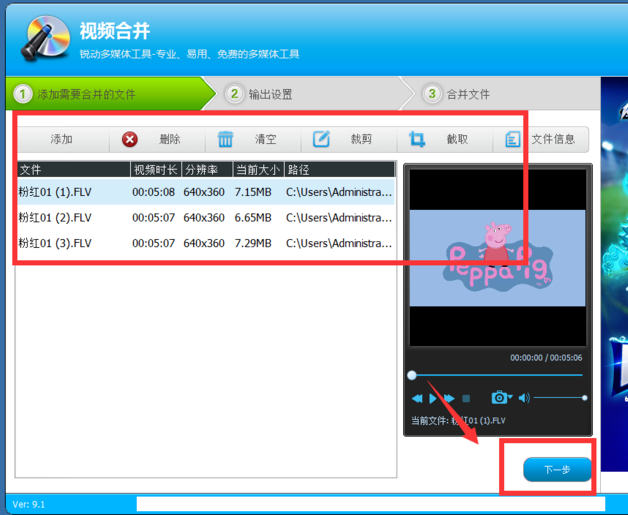The height and width of the screenshot is (515, 628).
Task: Click the 裁剪 edit pencil icon
Action: pyautogui.click(x=321, y=139)
